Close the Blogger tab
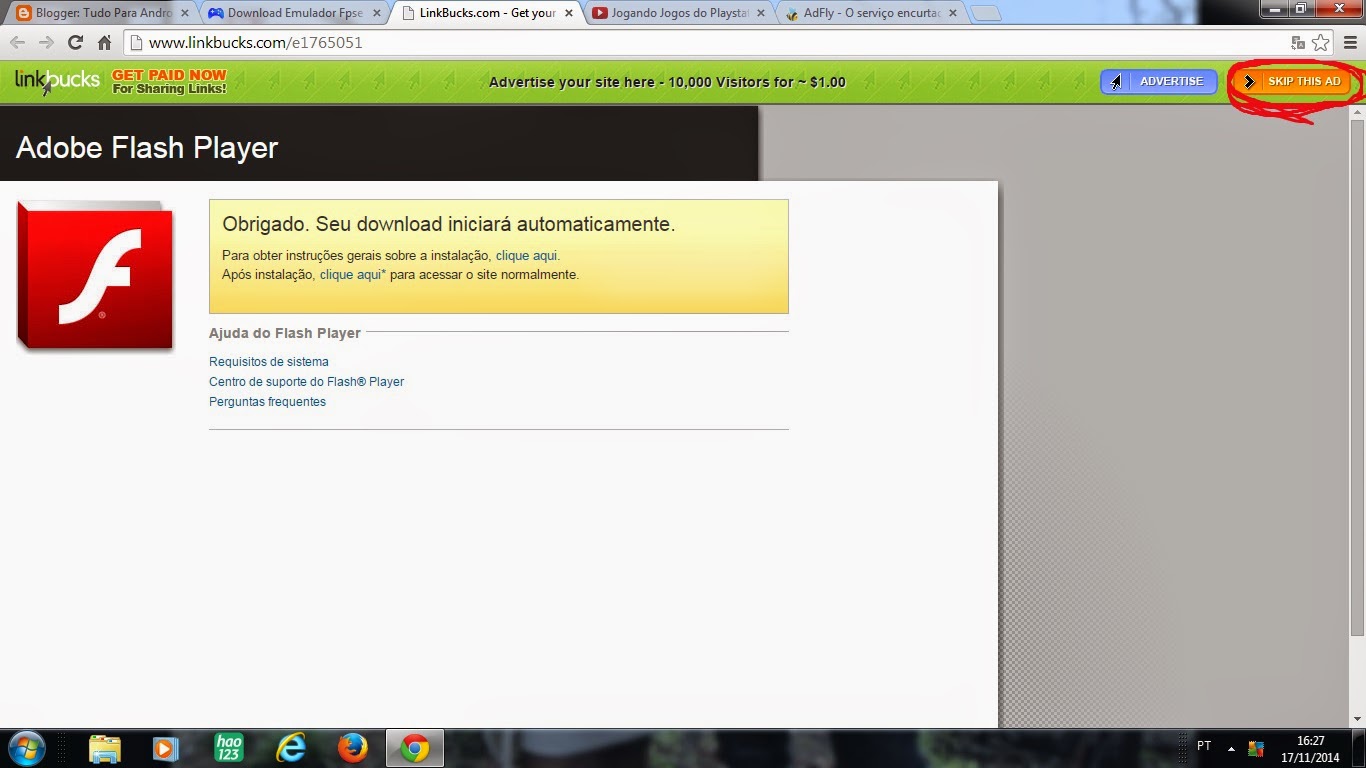Screen dimensions: 1366x768 (184, 13)
